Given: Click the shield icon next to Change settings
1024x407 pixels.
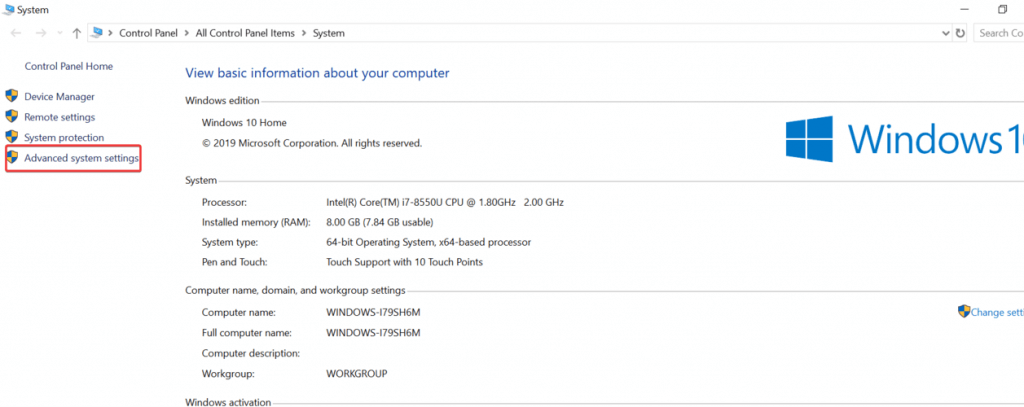Looking at the screenshot, I should pyautogui.click(x=964, y=311).
